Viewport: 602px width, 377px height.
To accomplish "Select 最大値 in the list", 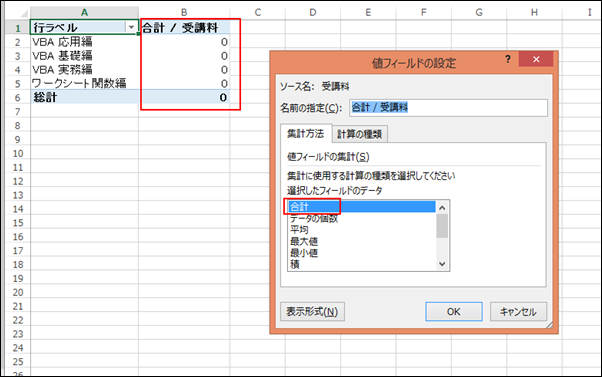I will [362, 241].
